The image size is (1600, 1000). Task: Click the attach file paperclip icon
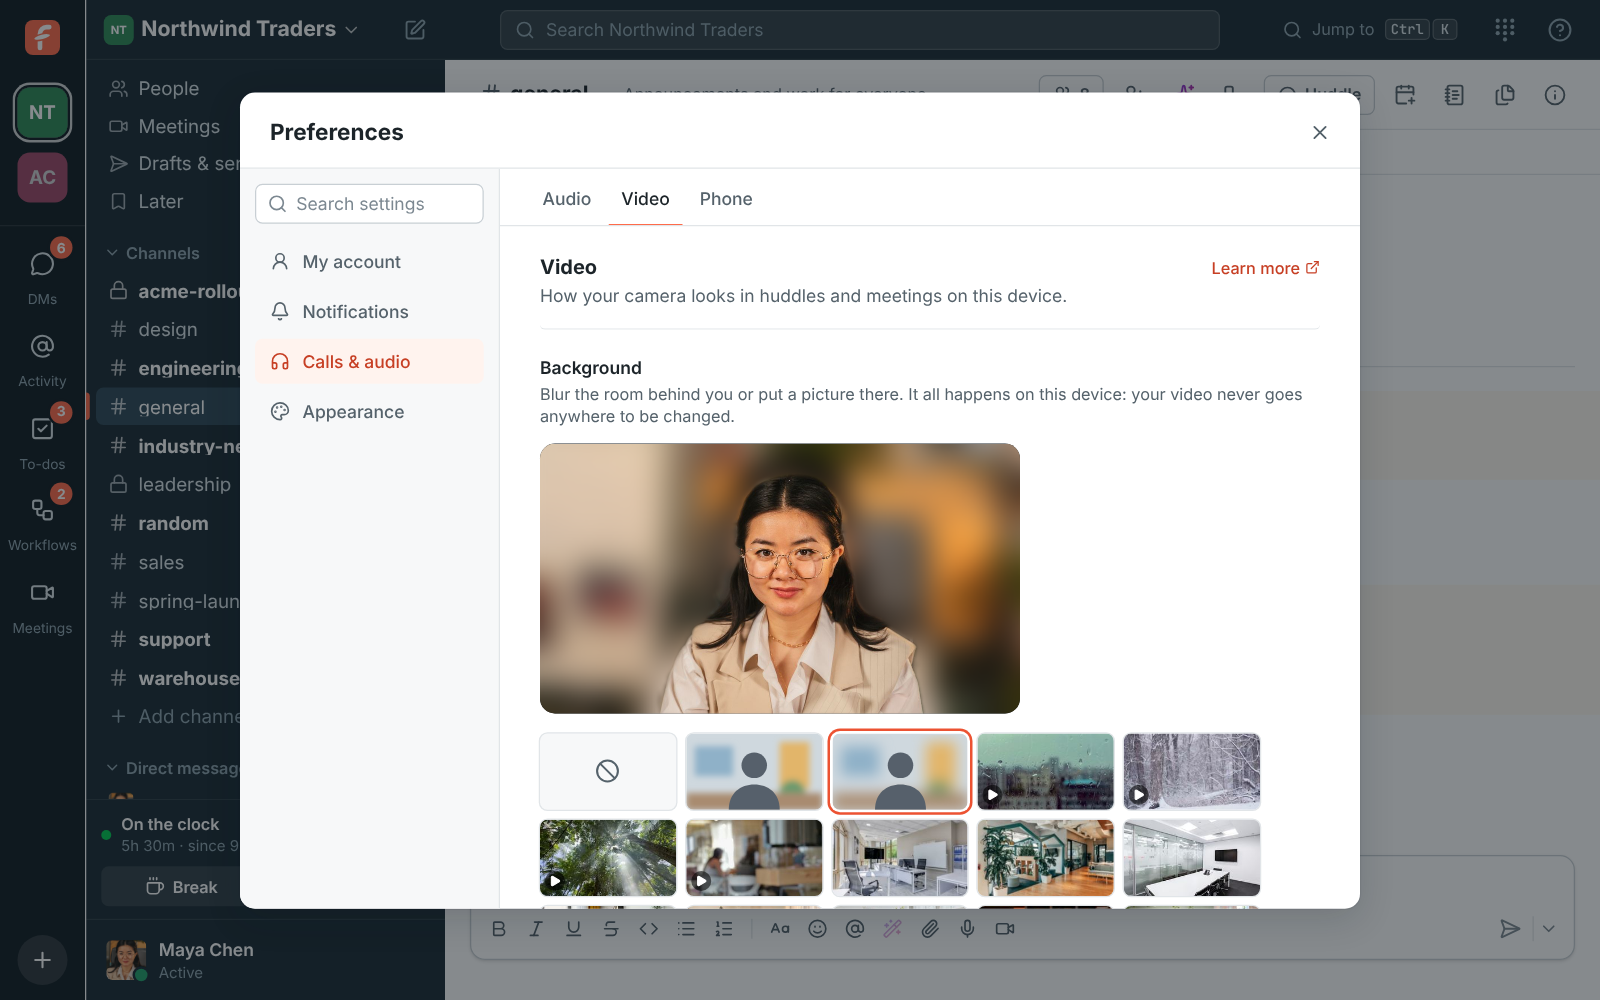coord(930,929)
